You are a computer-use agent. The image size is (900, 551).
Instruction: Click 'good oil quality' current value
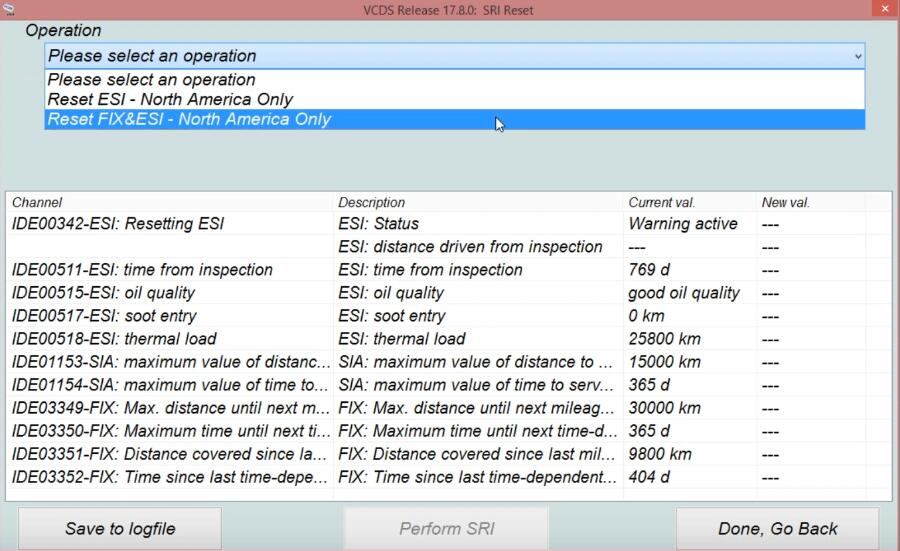[684, 293]
